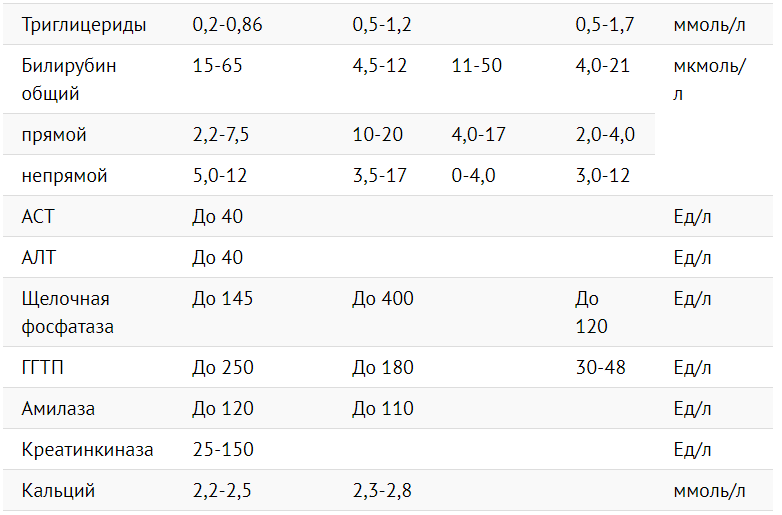The image size is (782, 515).
Task: Select the 2,3-2,8 Кальций value
Action: coord(382,491)
